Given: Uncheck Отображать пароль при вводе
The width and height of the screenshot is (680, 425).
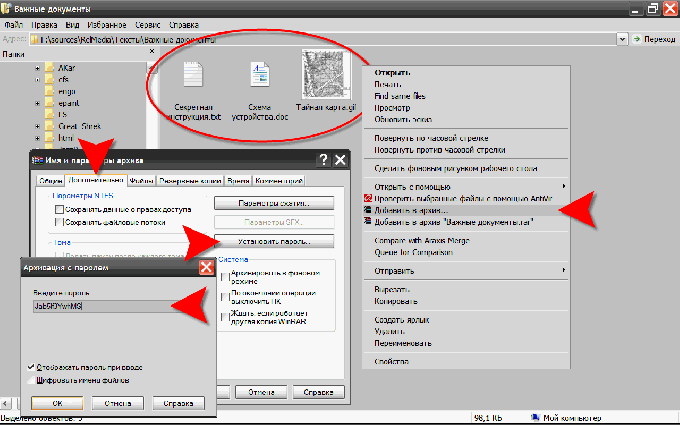Looking at the screenshot, I should (31, 367).
